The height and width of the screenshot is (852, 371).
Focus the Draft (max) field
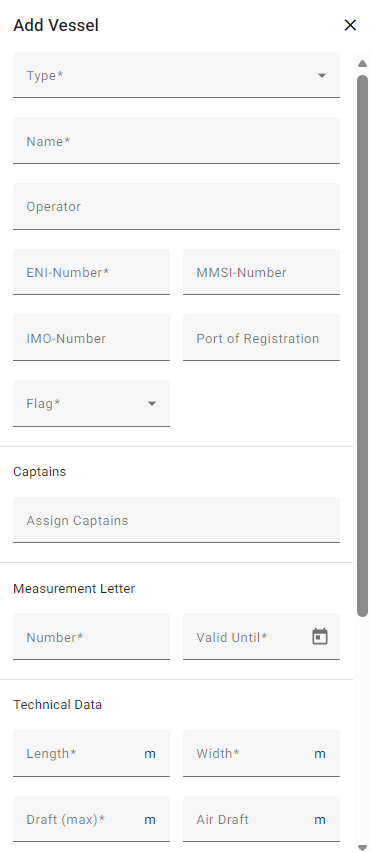(91, 819)
